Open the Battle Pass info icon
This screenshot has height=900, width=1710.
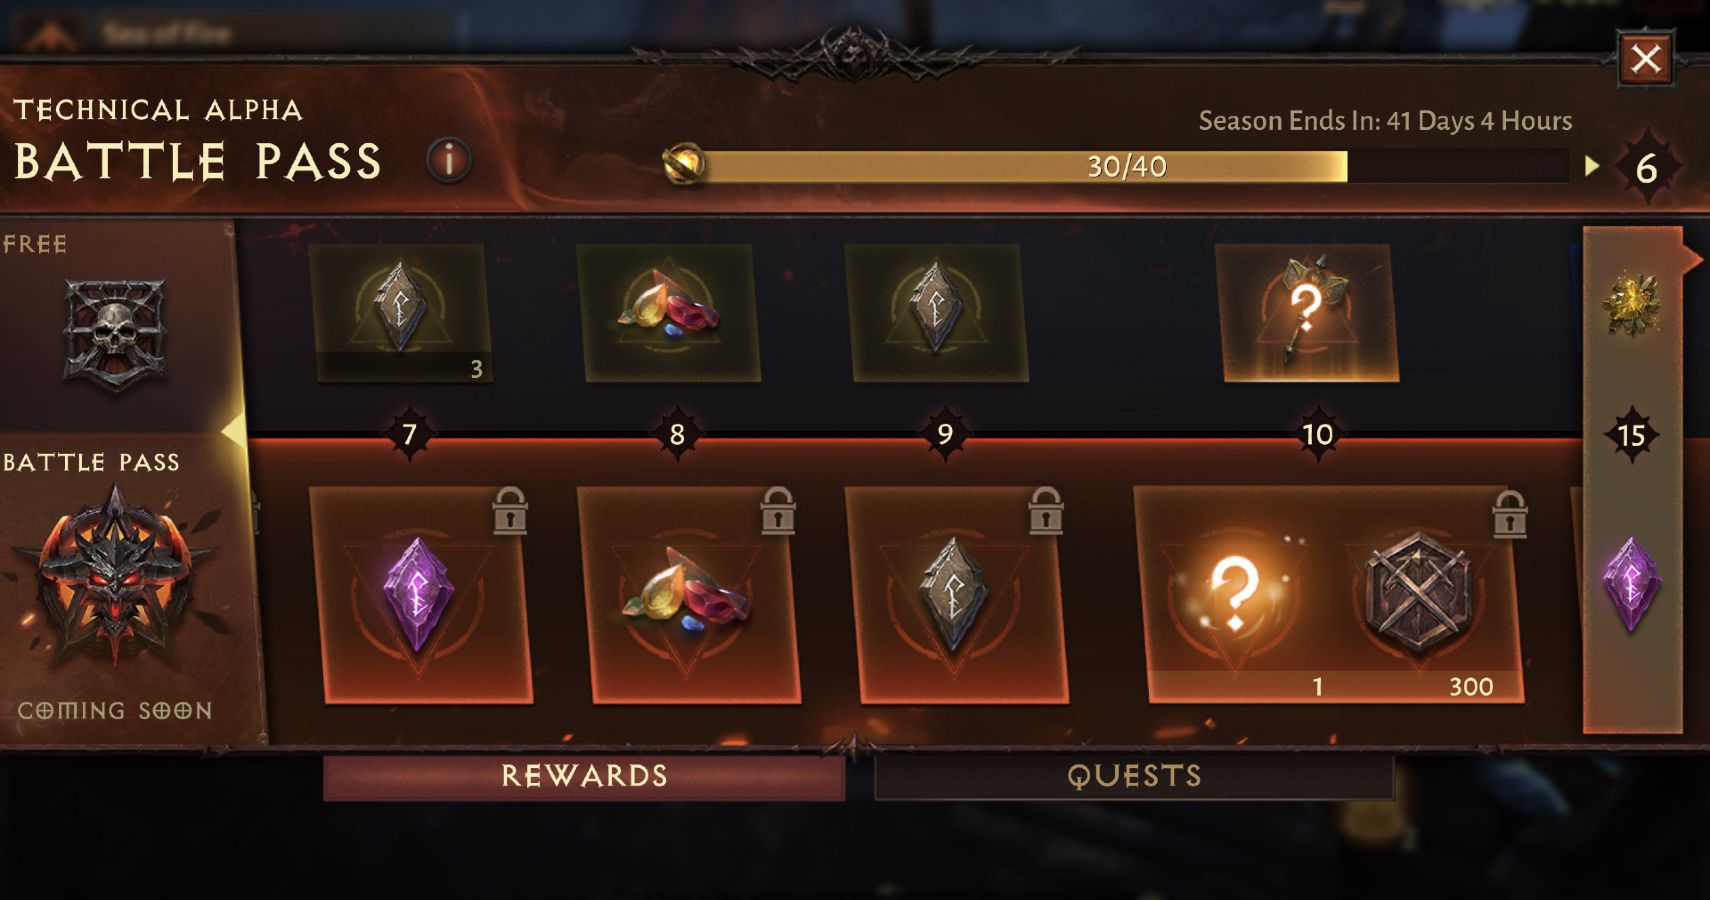pyautogui.click(x=449, y=160)
